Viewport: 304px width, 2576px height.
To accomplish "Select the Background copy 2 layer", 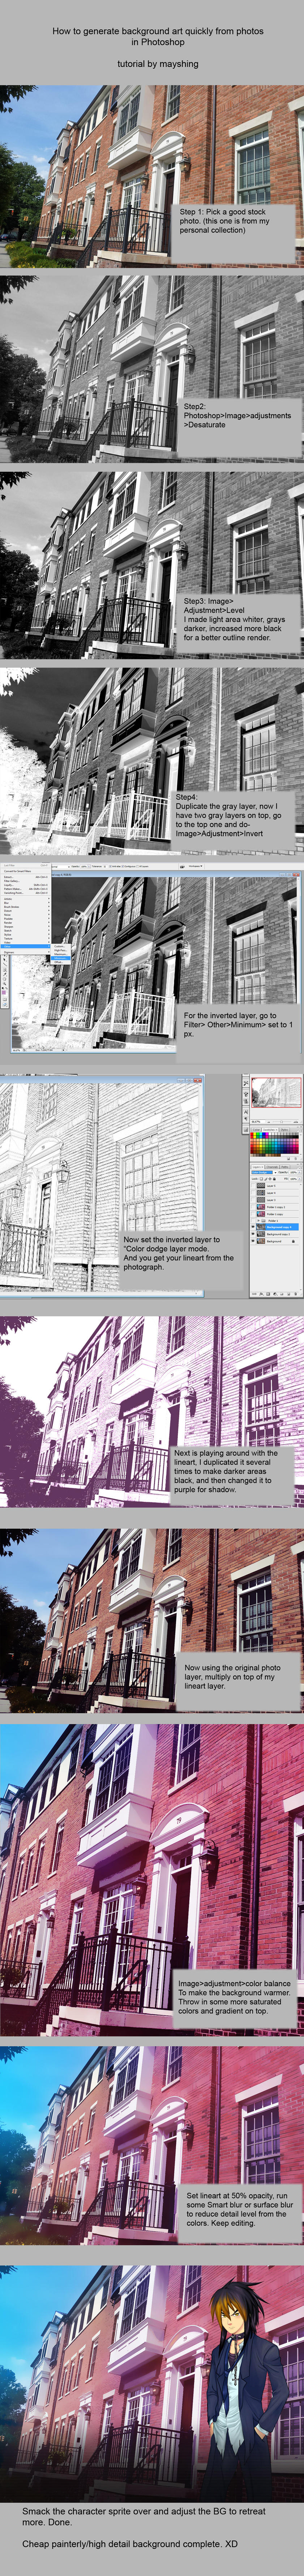I will (x=275, y=1234).
